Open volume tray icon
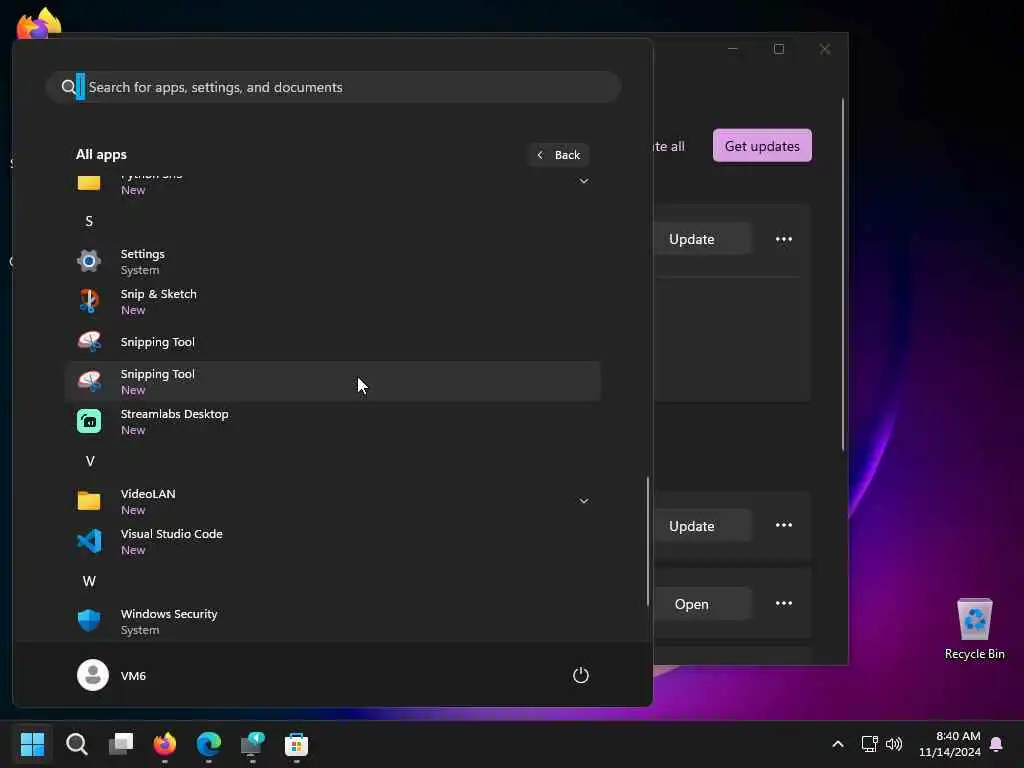 893,744
